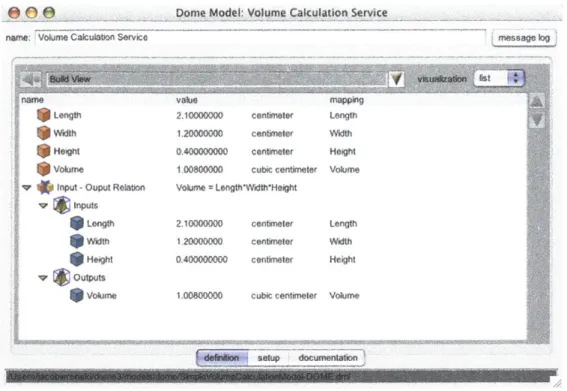Click cubic centimeter unit of top-level Volume
567x391 pixels.
[x=284, y=169]
